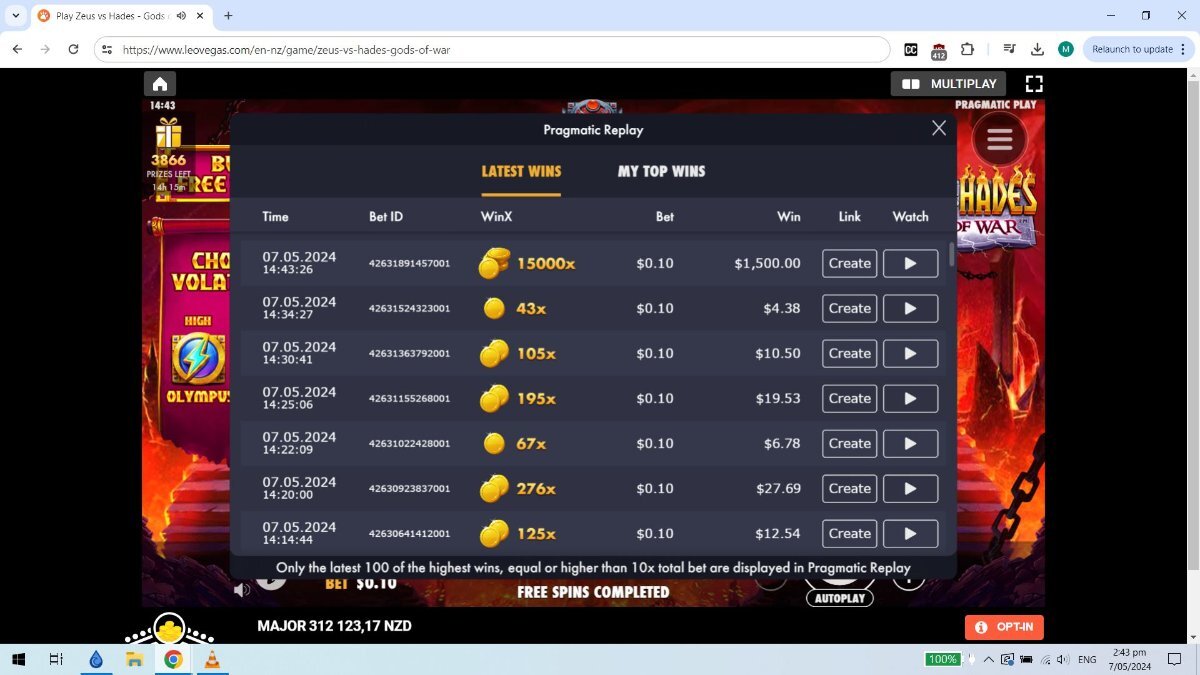Create a link for the 15000x win
Image resolution: width=1200 pixels, height=675 pixels.
tap(850, 263)
